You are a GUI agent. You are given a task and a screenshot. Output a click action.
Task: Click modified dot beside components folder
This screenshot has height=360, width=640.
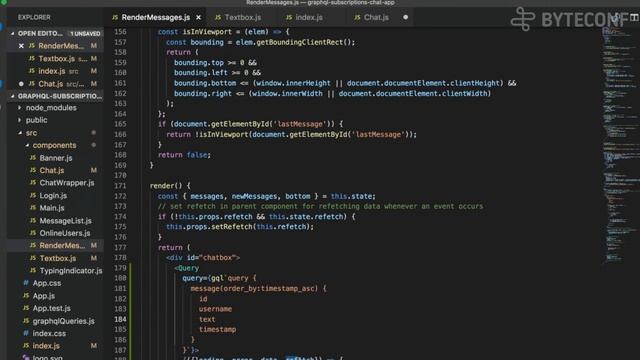click(93, 145)
